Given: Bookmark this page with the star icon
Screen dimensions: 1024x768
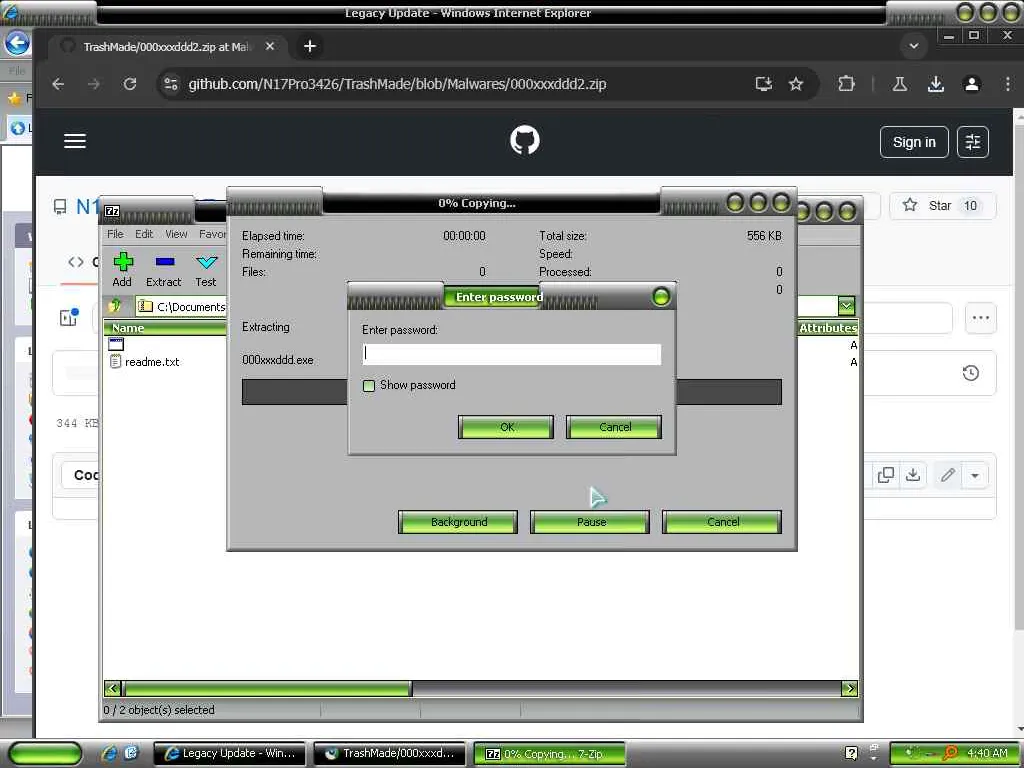Looking at the screenshot, I should tap(795, 84).
